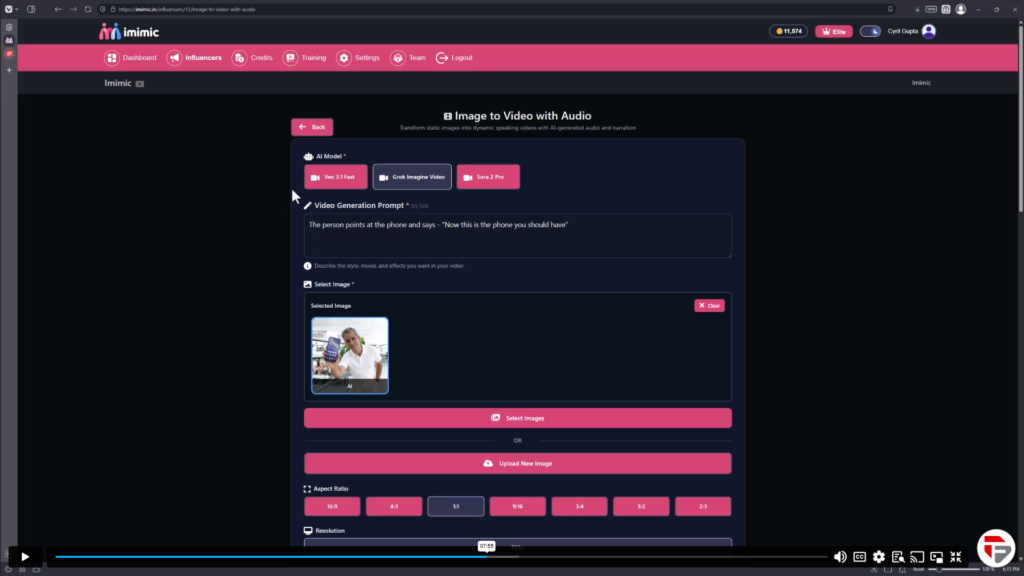Click the Logout icon in the navbar
Image resolution: width=1024 pixels, height=576 pixels.
[442, 58]
